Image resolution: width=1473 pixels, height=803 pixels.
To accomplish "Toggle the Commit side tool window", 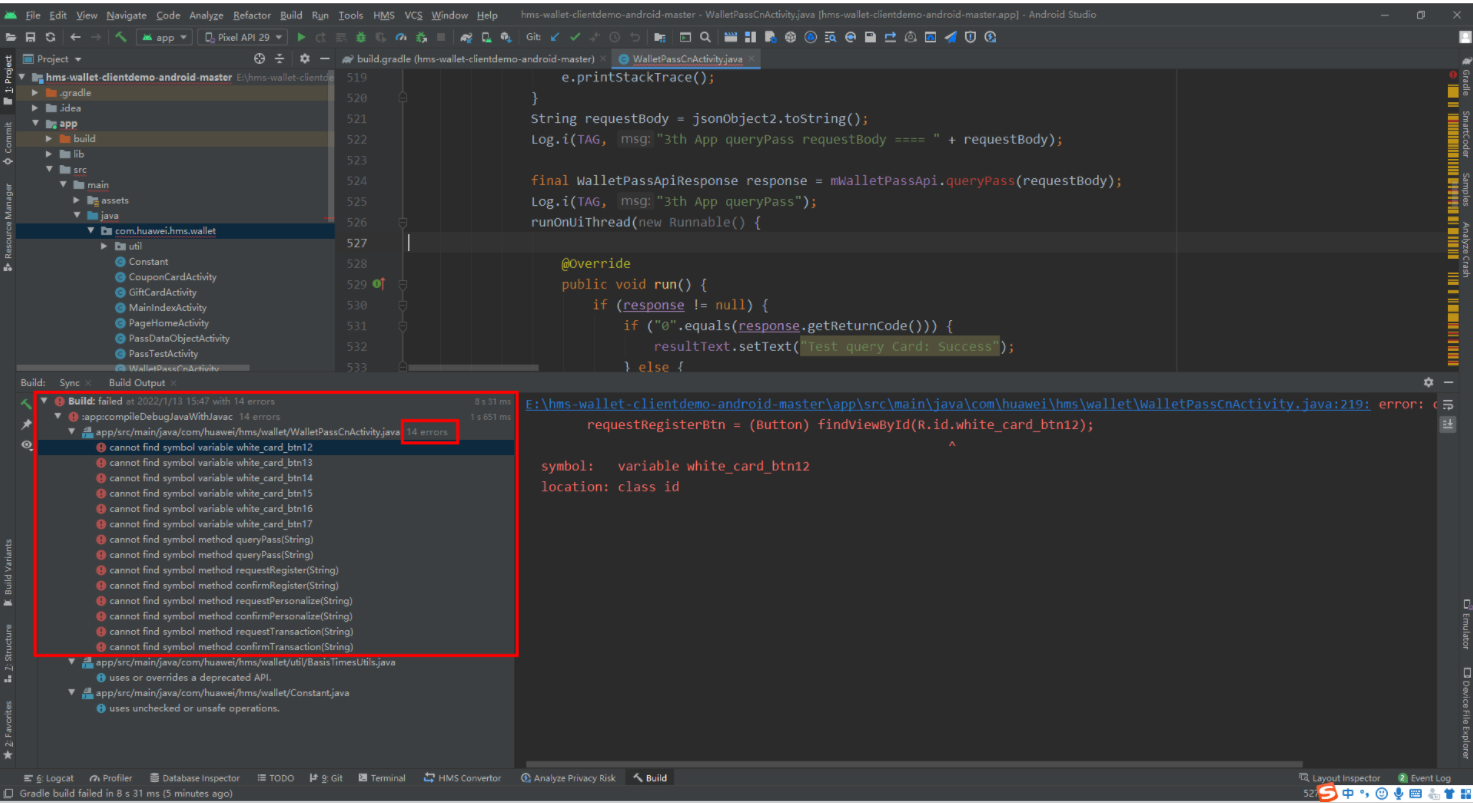I will pyautogui.click(x=8, y=142).
